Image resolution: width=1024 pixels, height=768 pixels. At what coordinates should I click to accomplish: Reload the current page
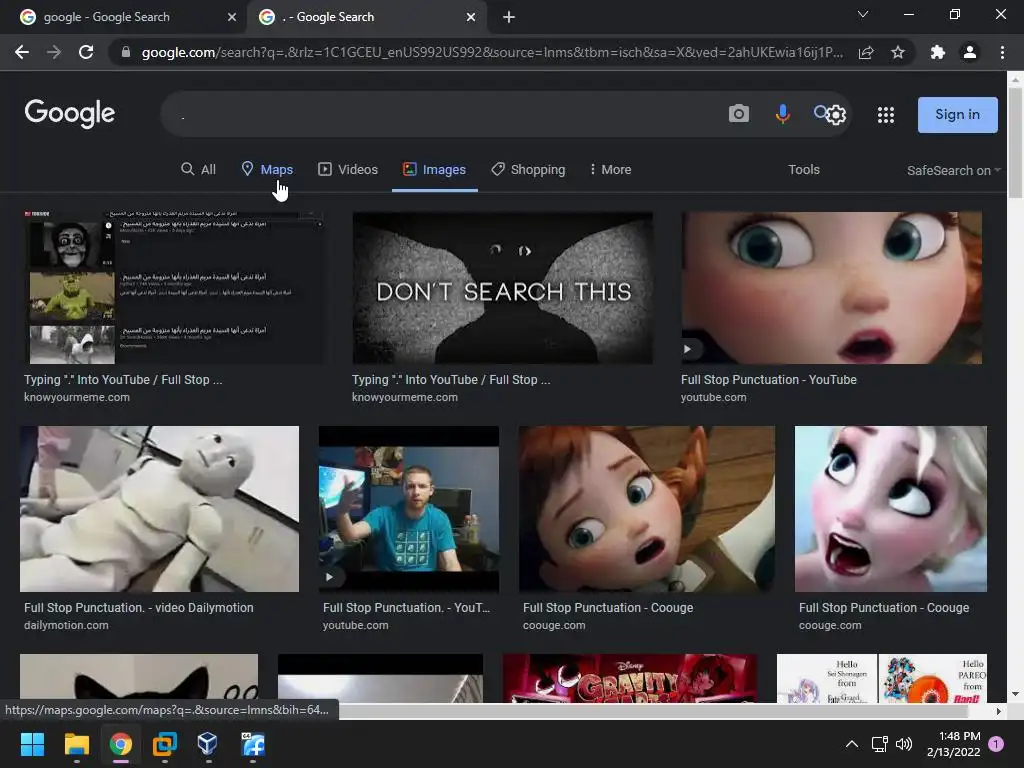(x=86, y=52)
